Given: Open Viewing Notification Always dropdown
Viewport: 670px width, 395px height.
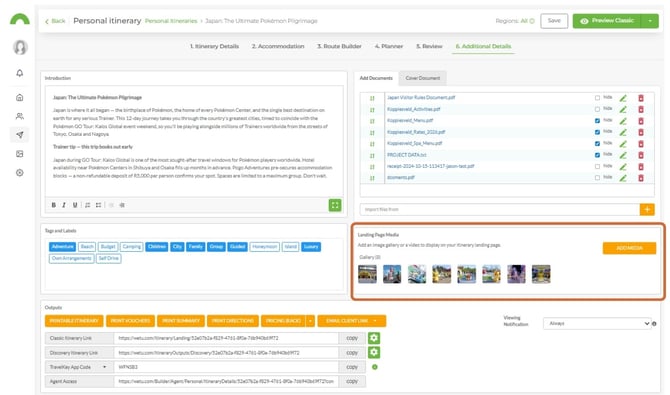Looking at the screenshot, I should click(x=597, y=324).
